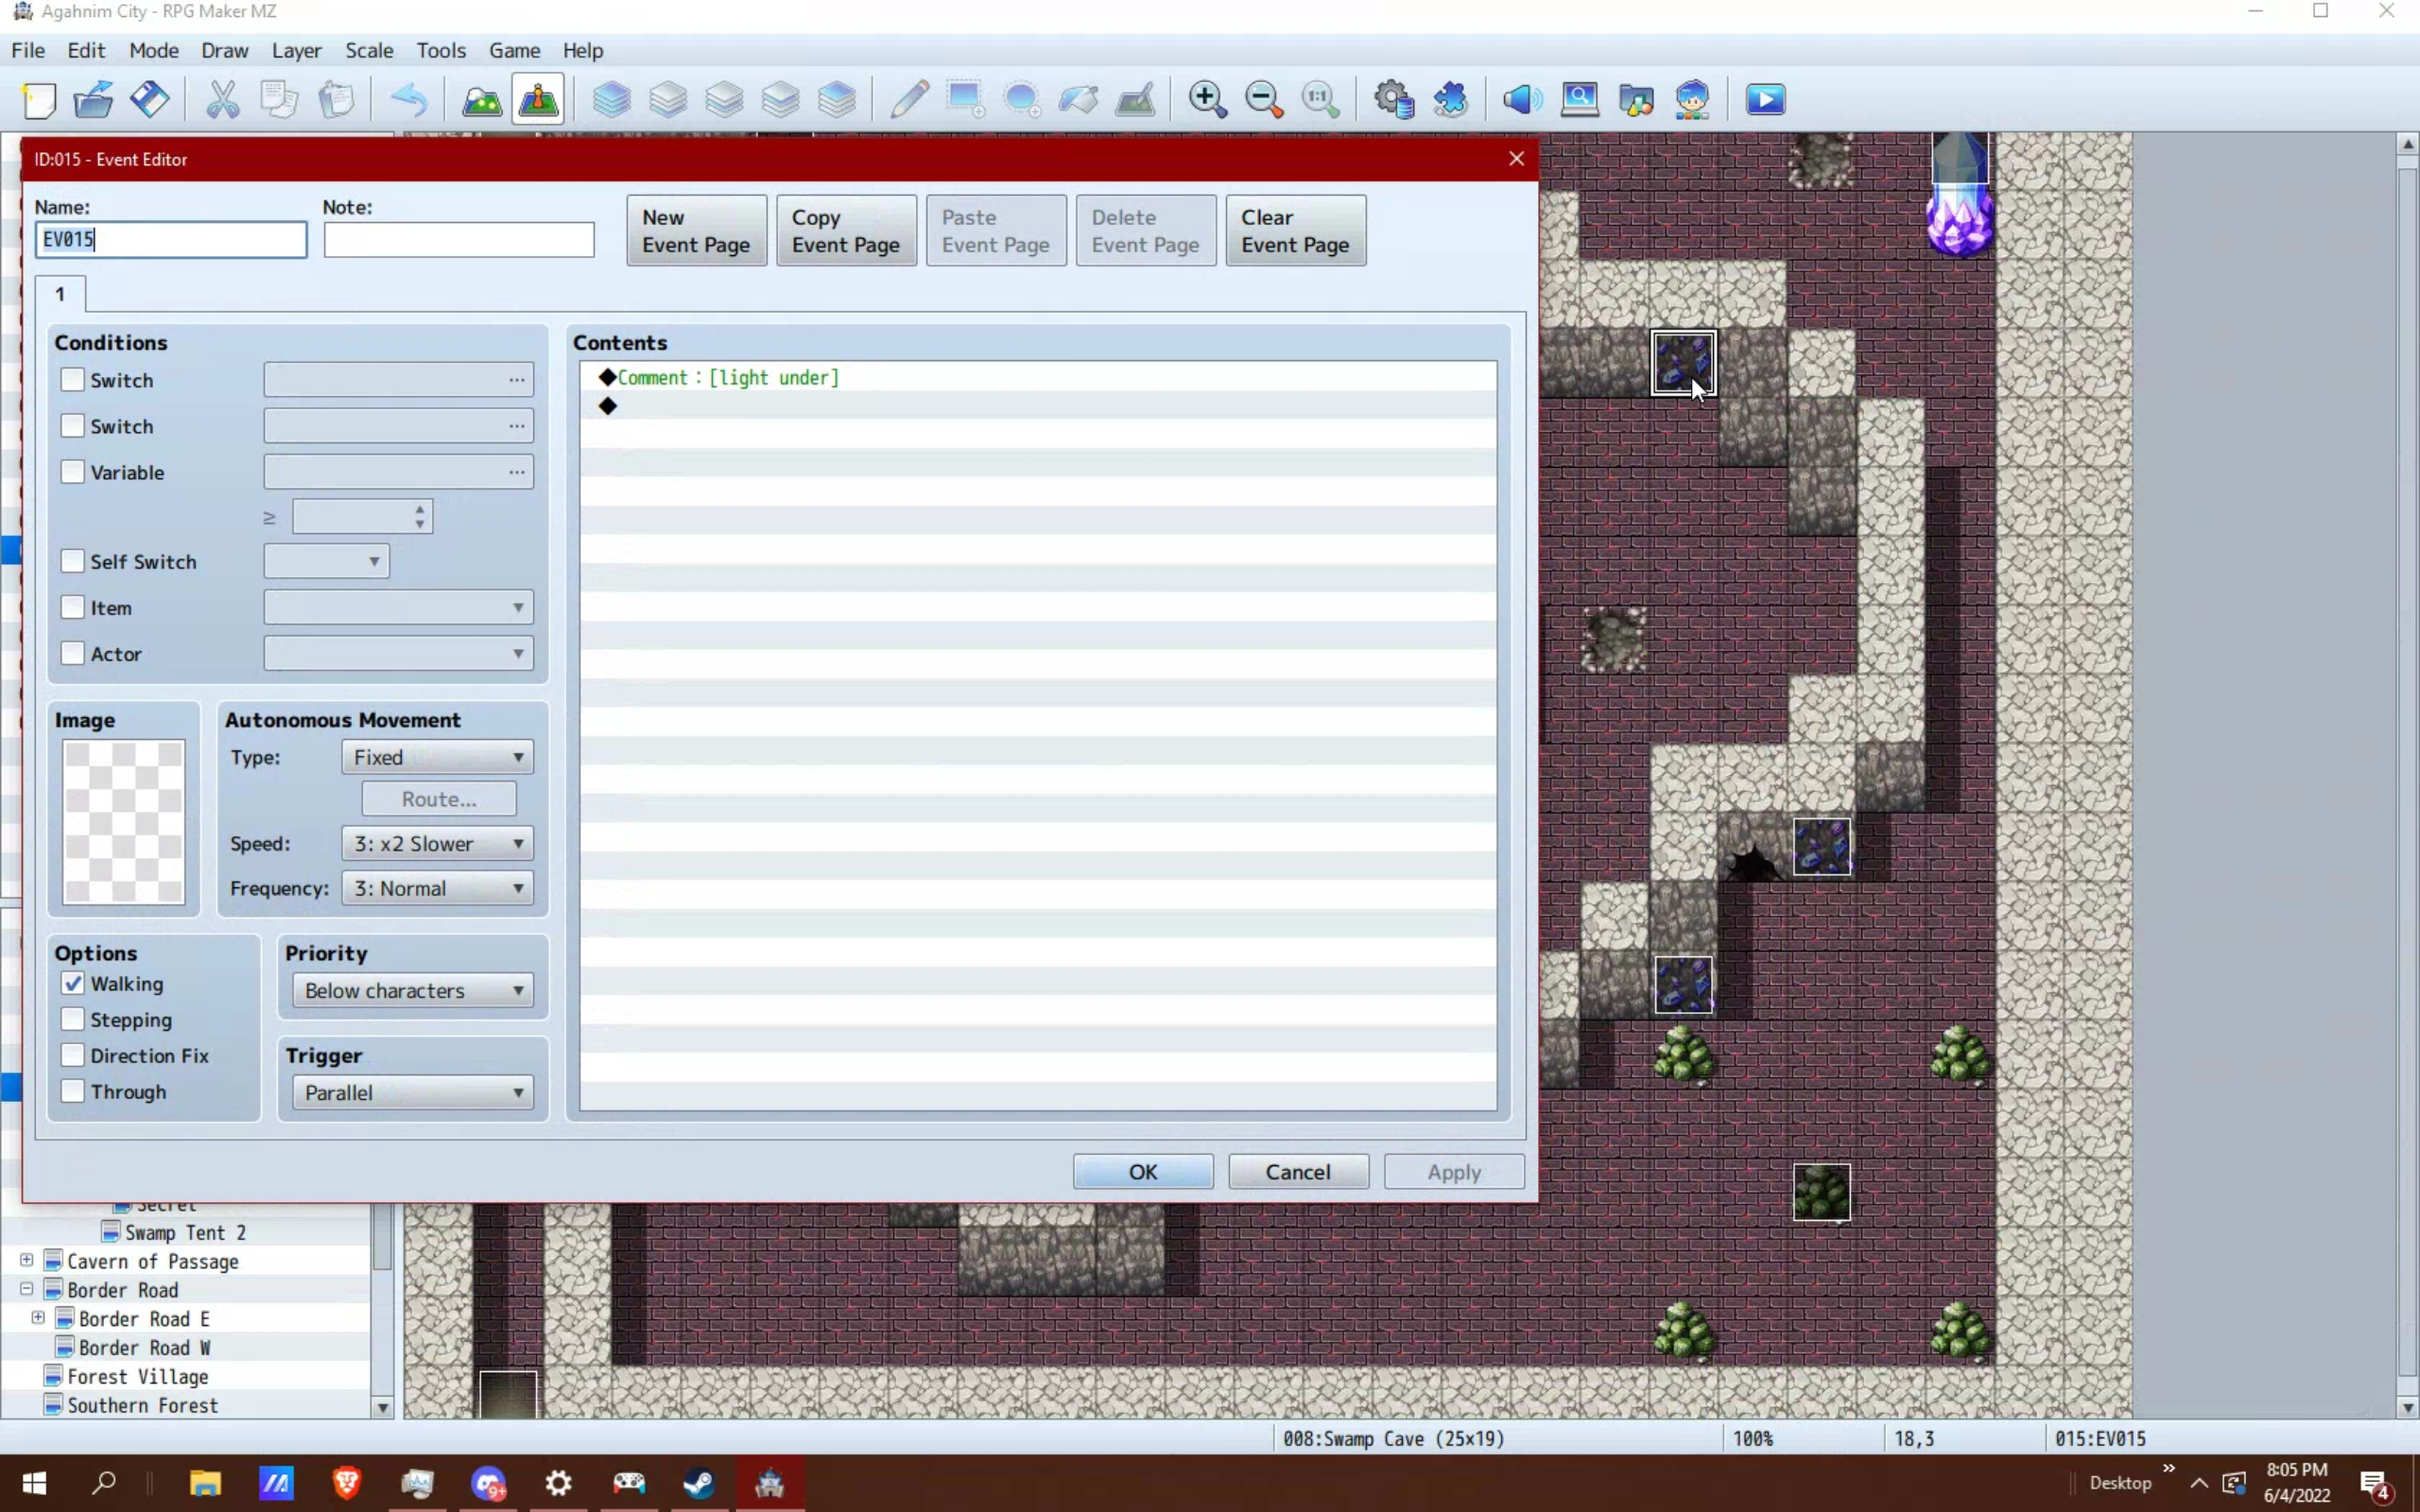Open the Database gear icon
2420x1512 pixels.
[1393, 100]
